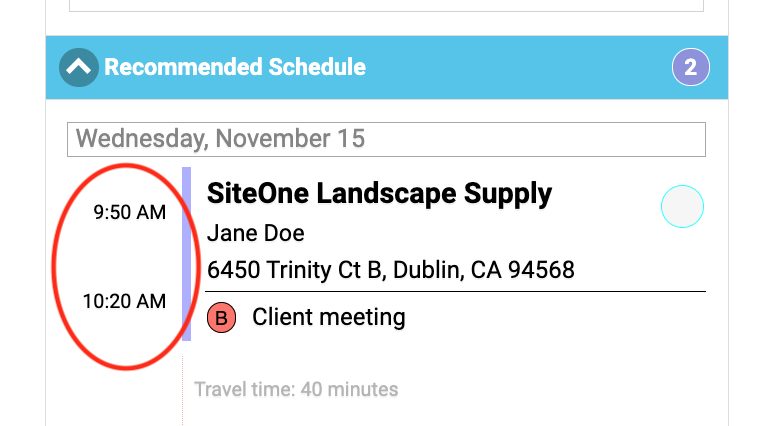Screen dimensions: 760x426
Task: Click the red circled time range annotation
Action: point(126,267)
